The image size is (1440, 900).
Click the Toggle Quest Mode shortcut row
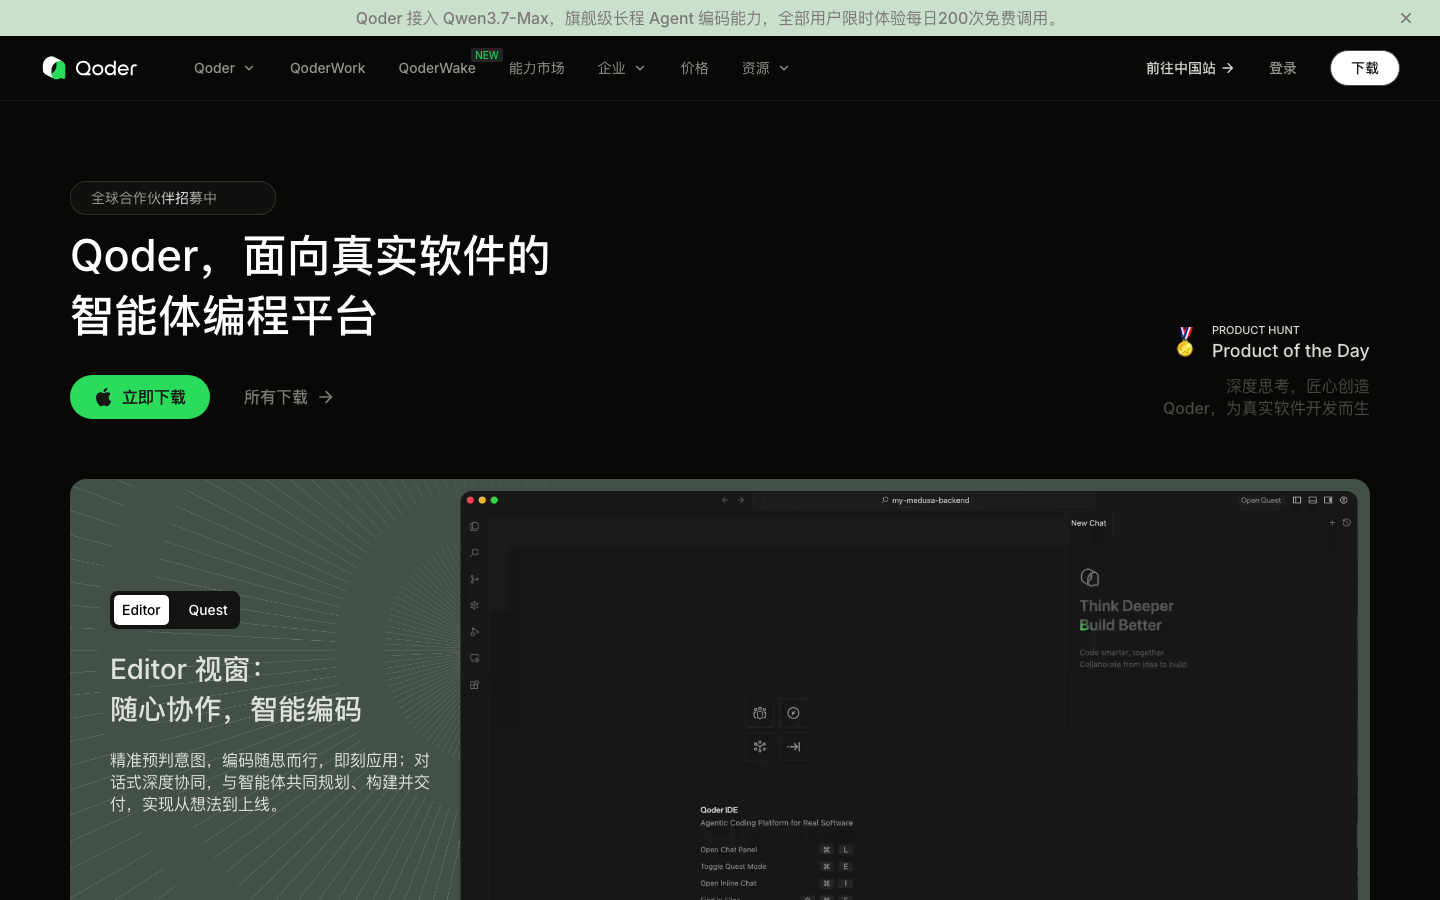776,867
